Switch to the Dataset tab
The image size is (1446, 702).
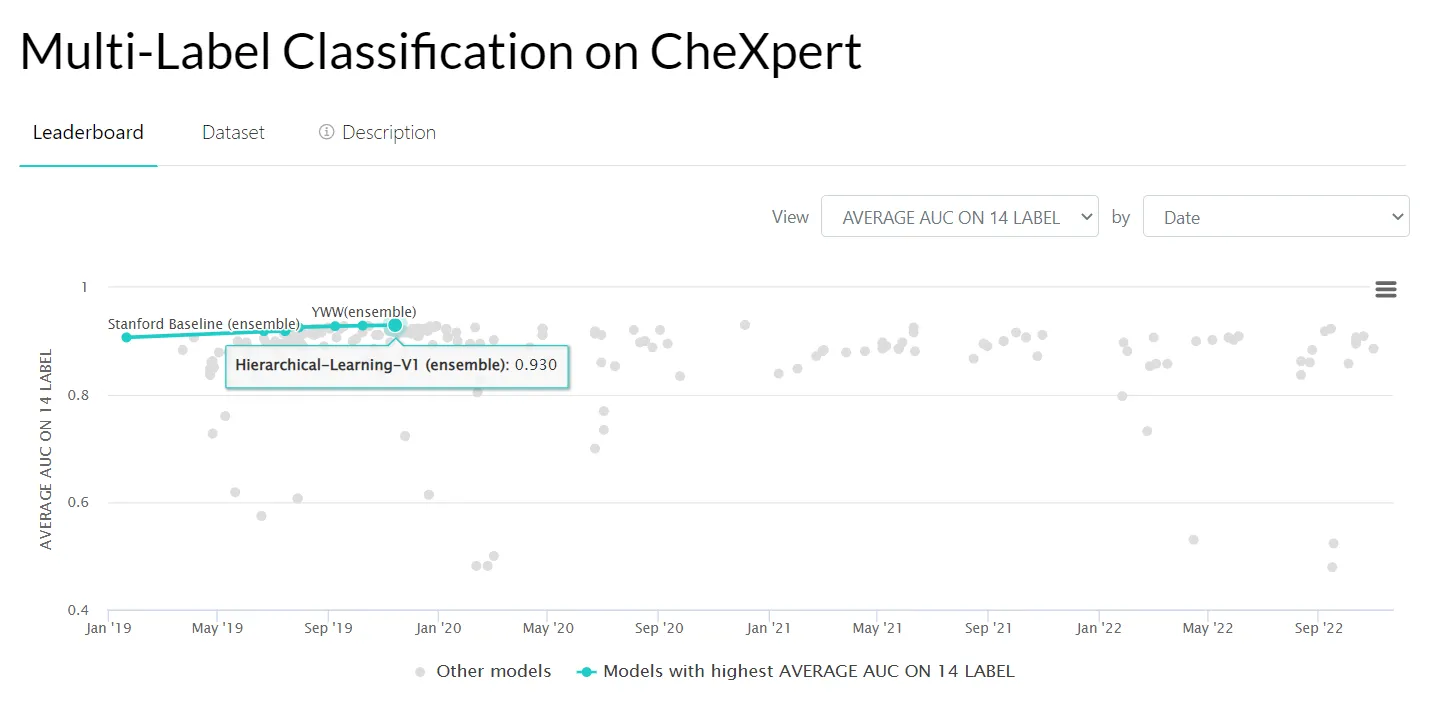(233, 132)
